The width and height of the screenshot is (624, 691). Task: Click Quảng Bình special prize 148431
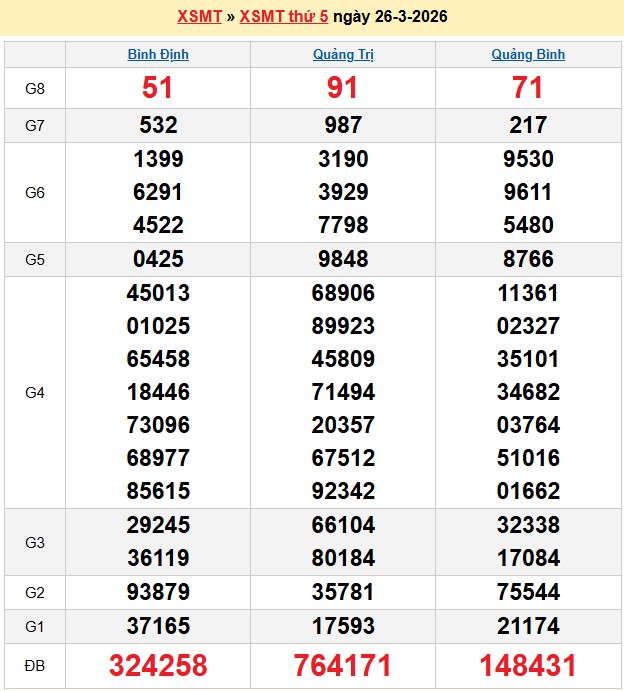pos(528,666)
